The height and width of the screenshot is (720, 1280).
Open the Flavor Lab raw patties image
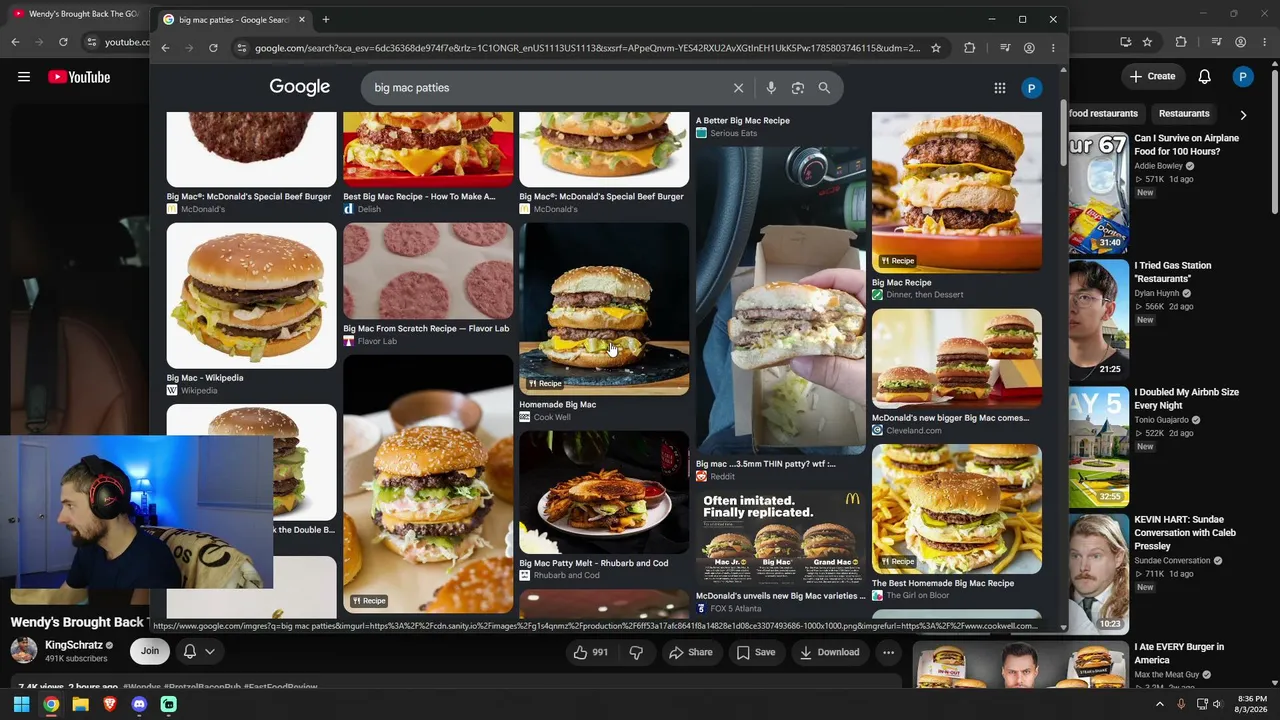[x=428, y=271]
